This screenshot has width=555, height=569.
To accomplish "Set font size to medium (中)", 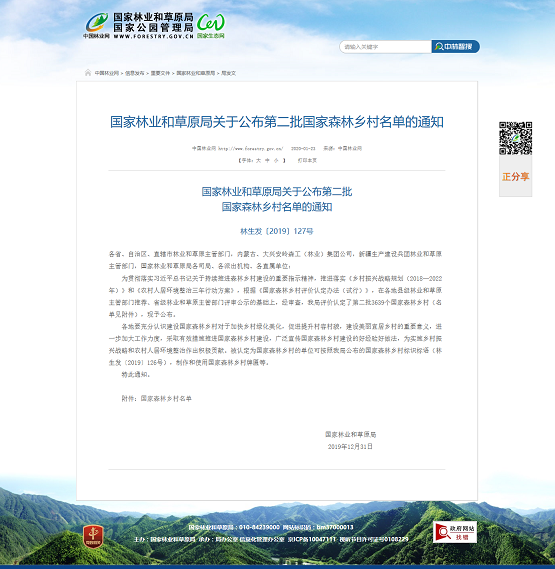I will pos(267,160).
